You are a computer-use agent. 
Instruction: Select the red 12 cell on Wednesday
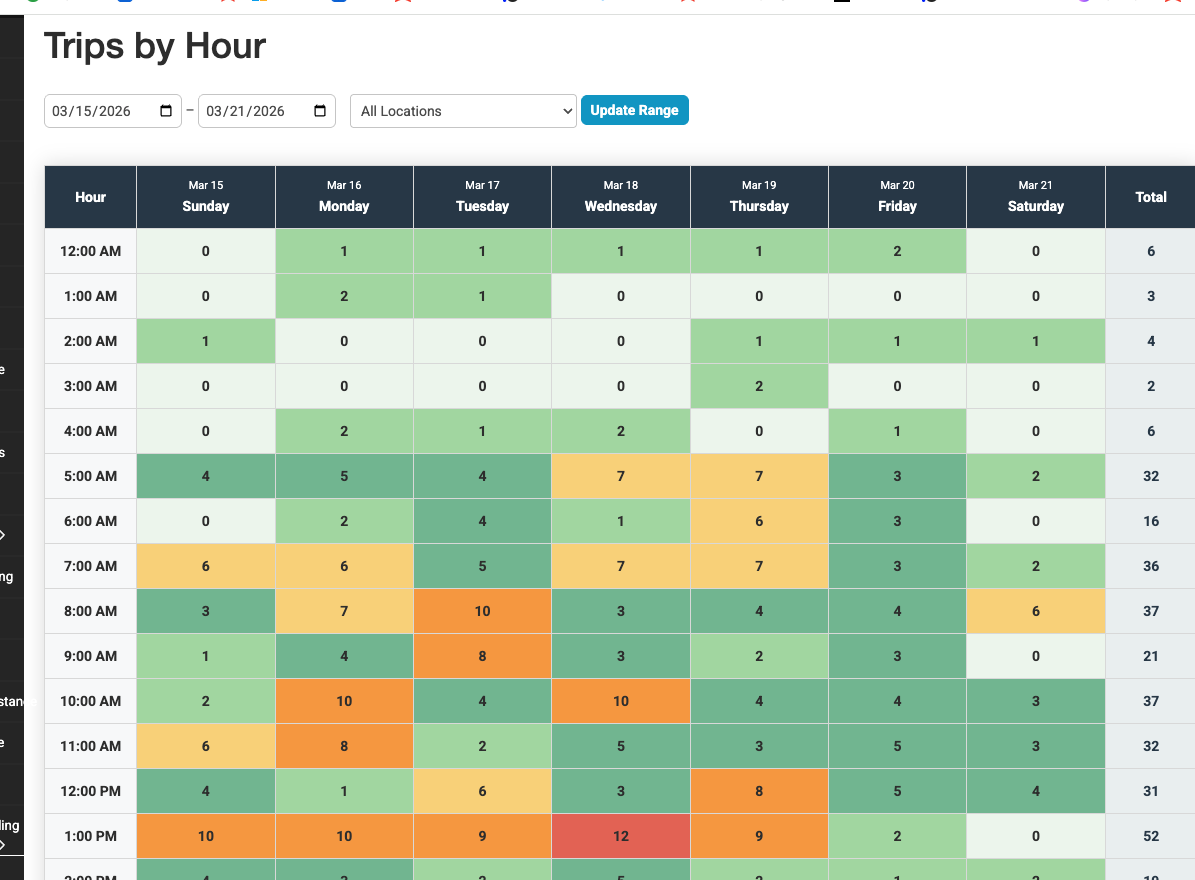point(620,836)
